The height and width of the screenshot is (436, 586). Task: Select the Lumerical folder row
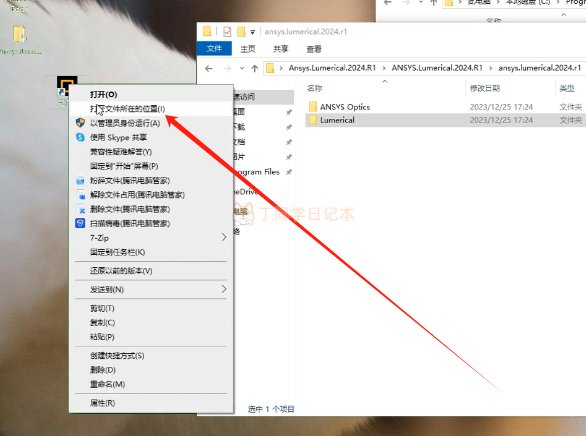pos(445,120)
